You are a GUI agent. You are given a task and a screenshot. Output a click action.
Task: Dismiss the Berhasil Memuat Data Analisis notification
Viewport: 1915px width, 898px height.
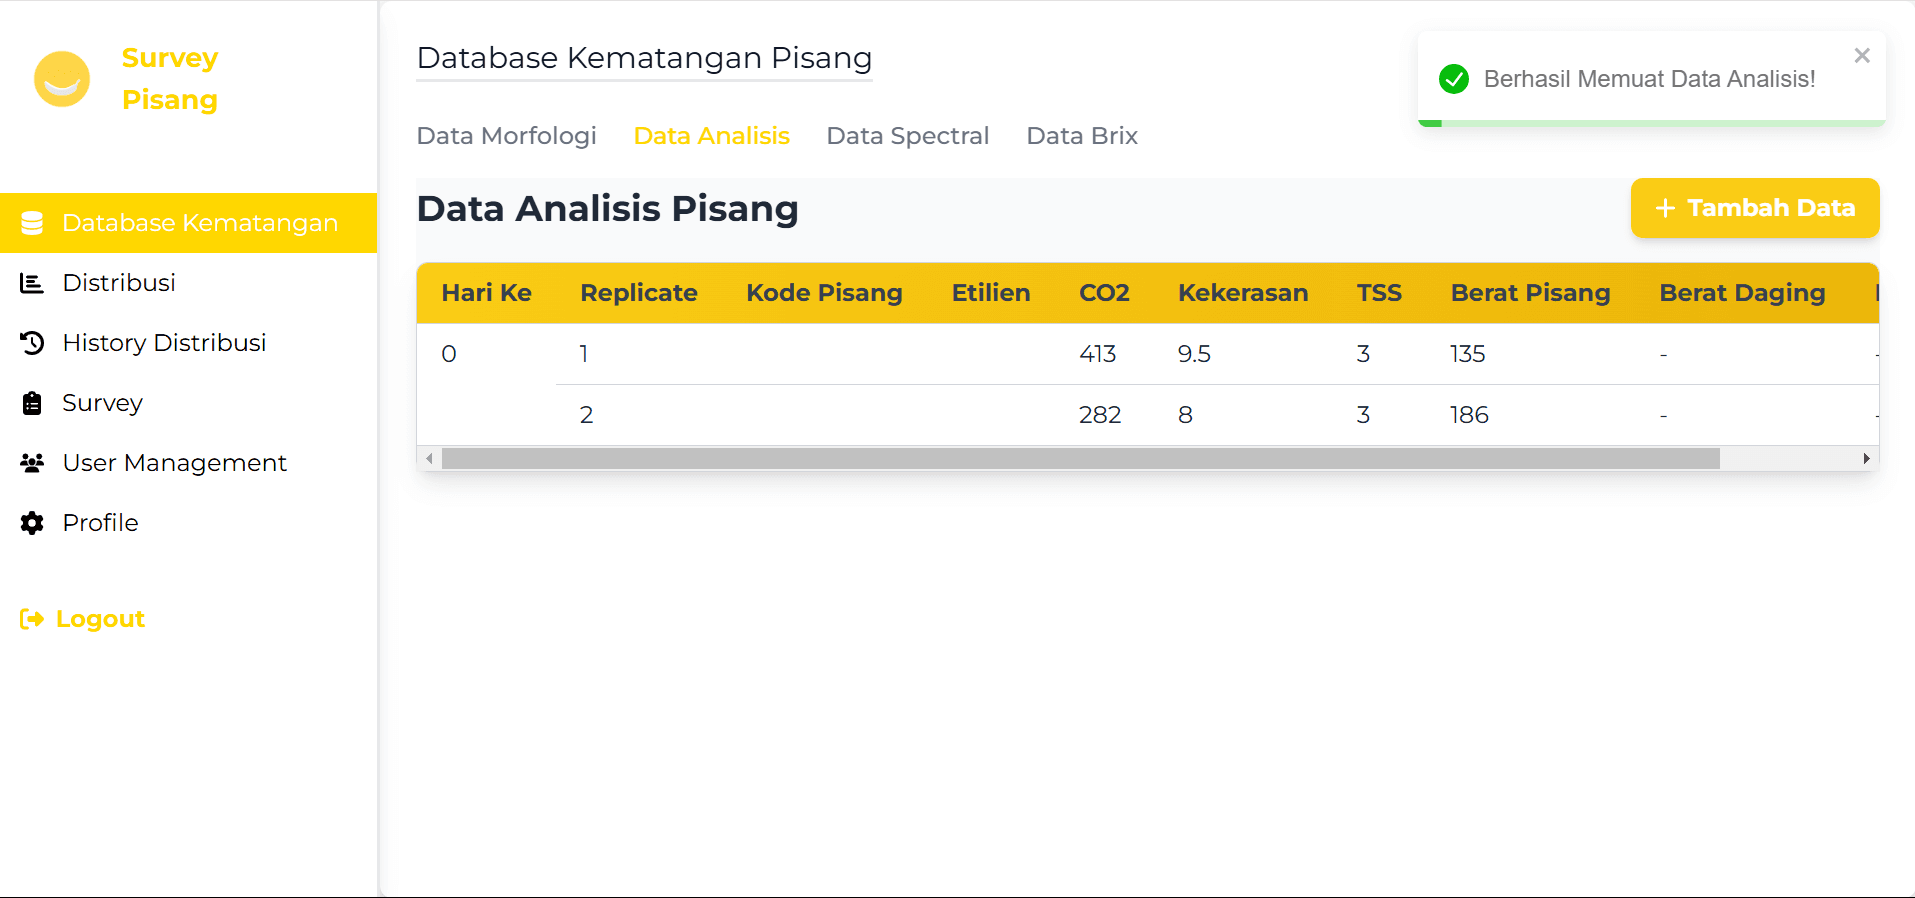[x=1861, y=55]
